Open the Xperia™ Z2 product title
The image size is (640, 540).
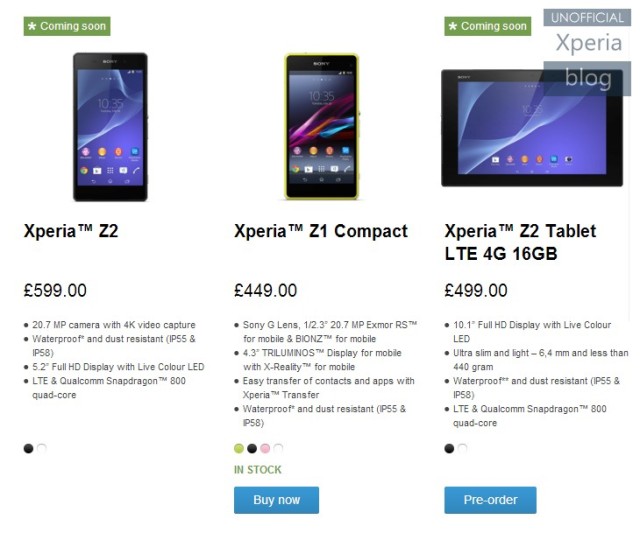coord(71,231)
